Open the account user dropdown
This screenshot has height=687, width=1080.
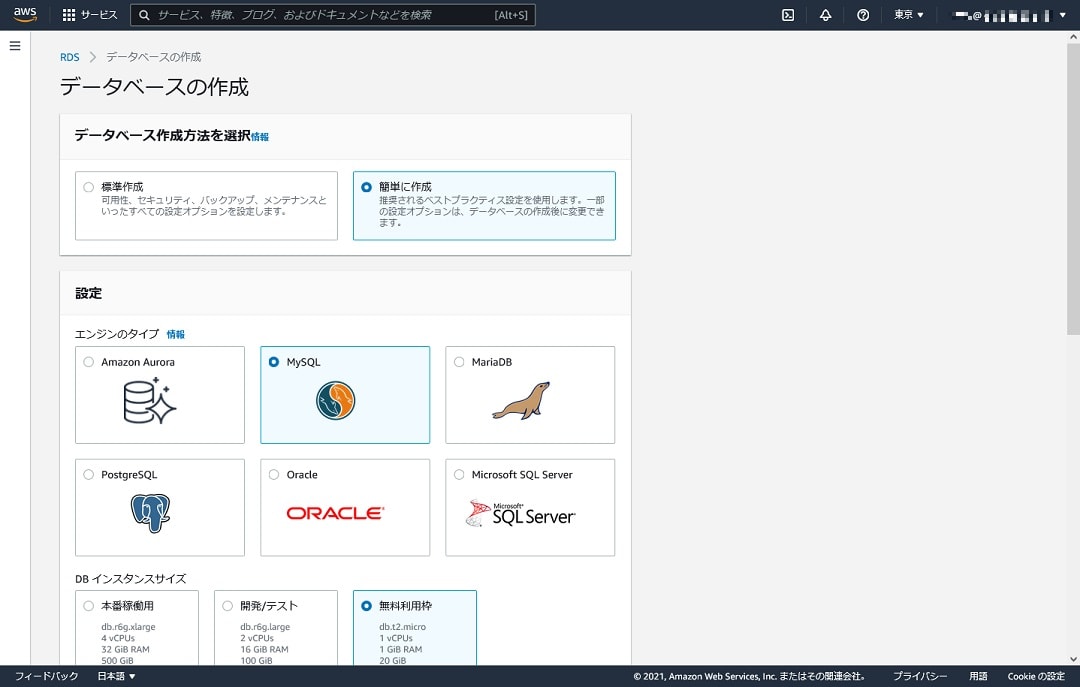point(1009,15)
